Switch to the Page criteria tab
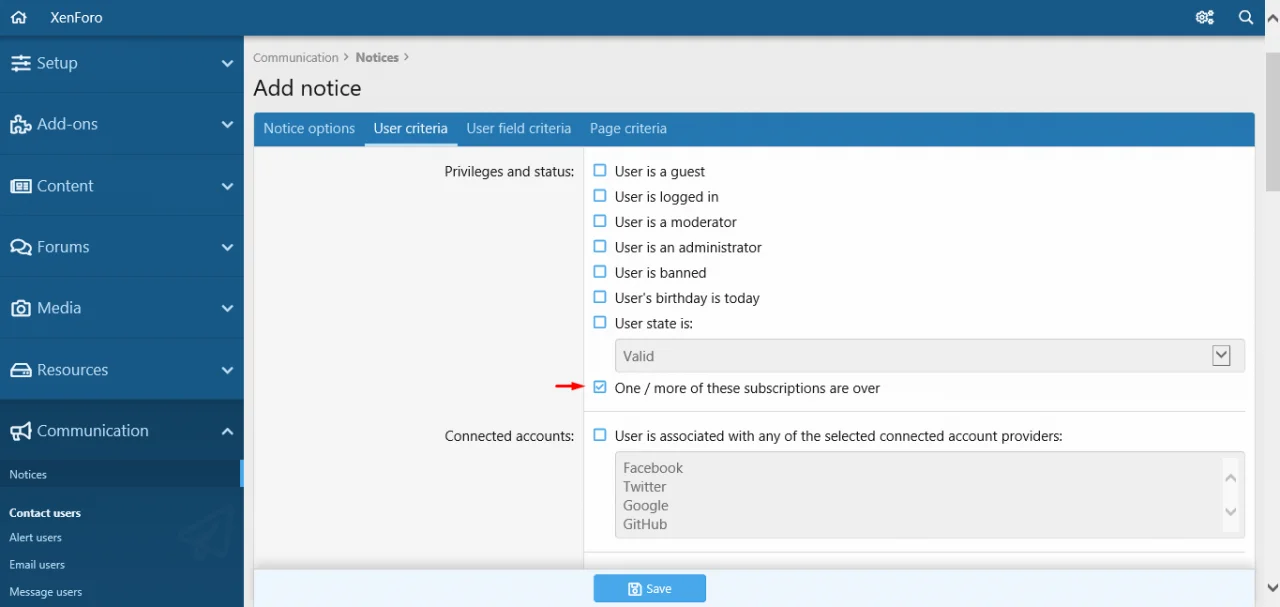Image resolution: width=1280 pixels, height=607 pixels. pos(628,129)
